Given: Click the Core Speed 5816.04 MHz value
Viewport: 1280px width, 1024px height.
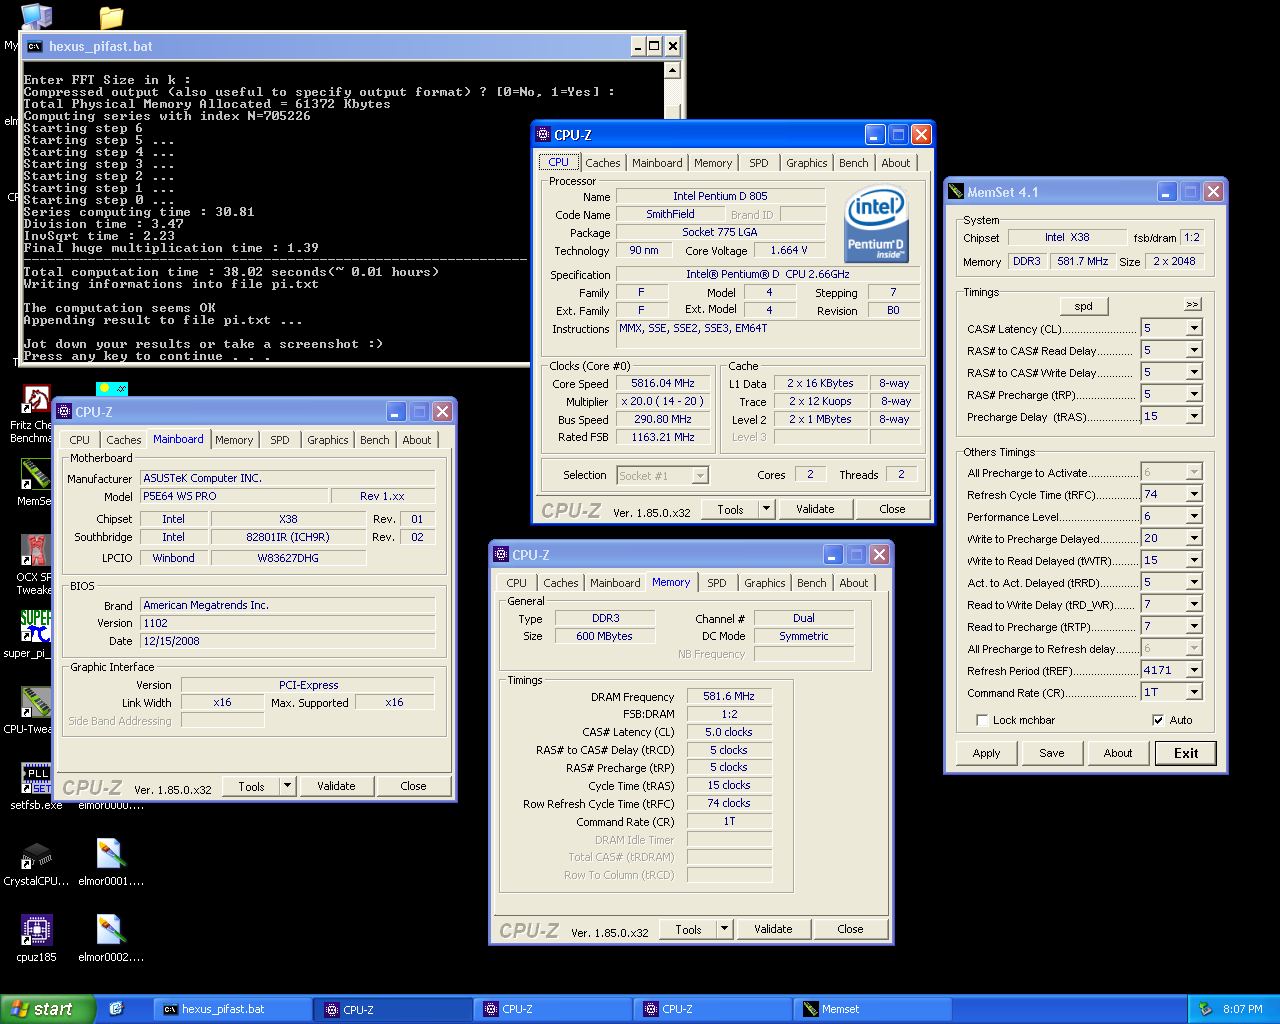Looking at the screenshot, I should [663, 383].
